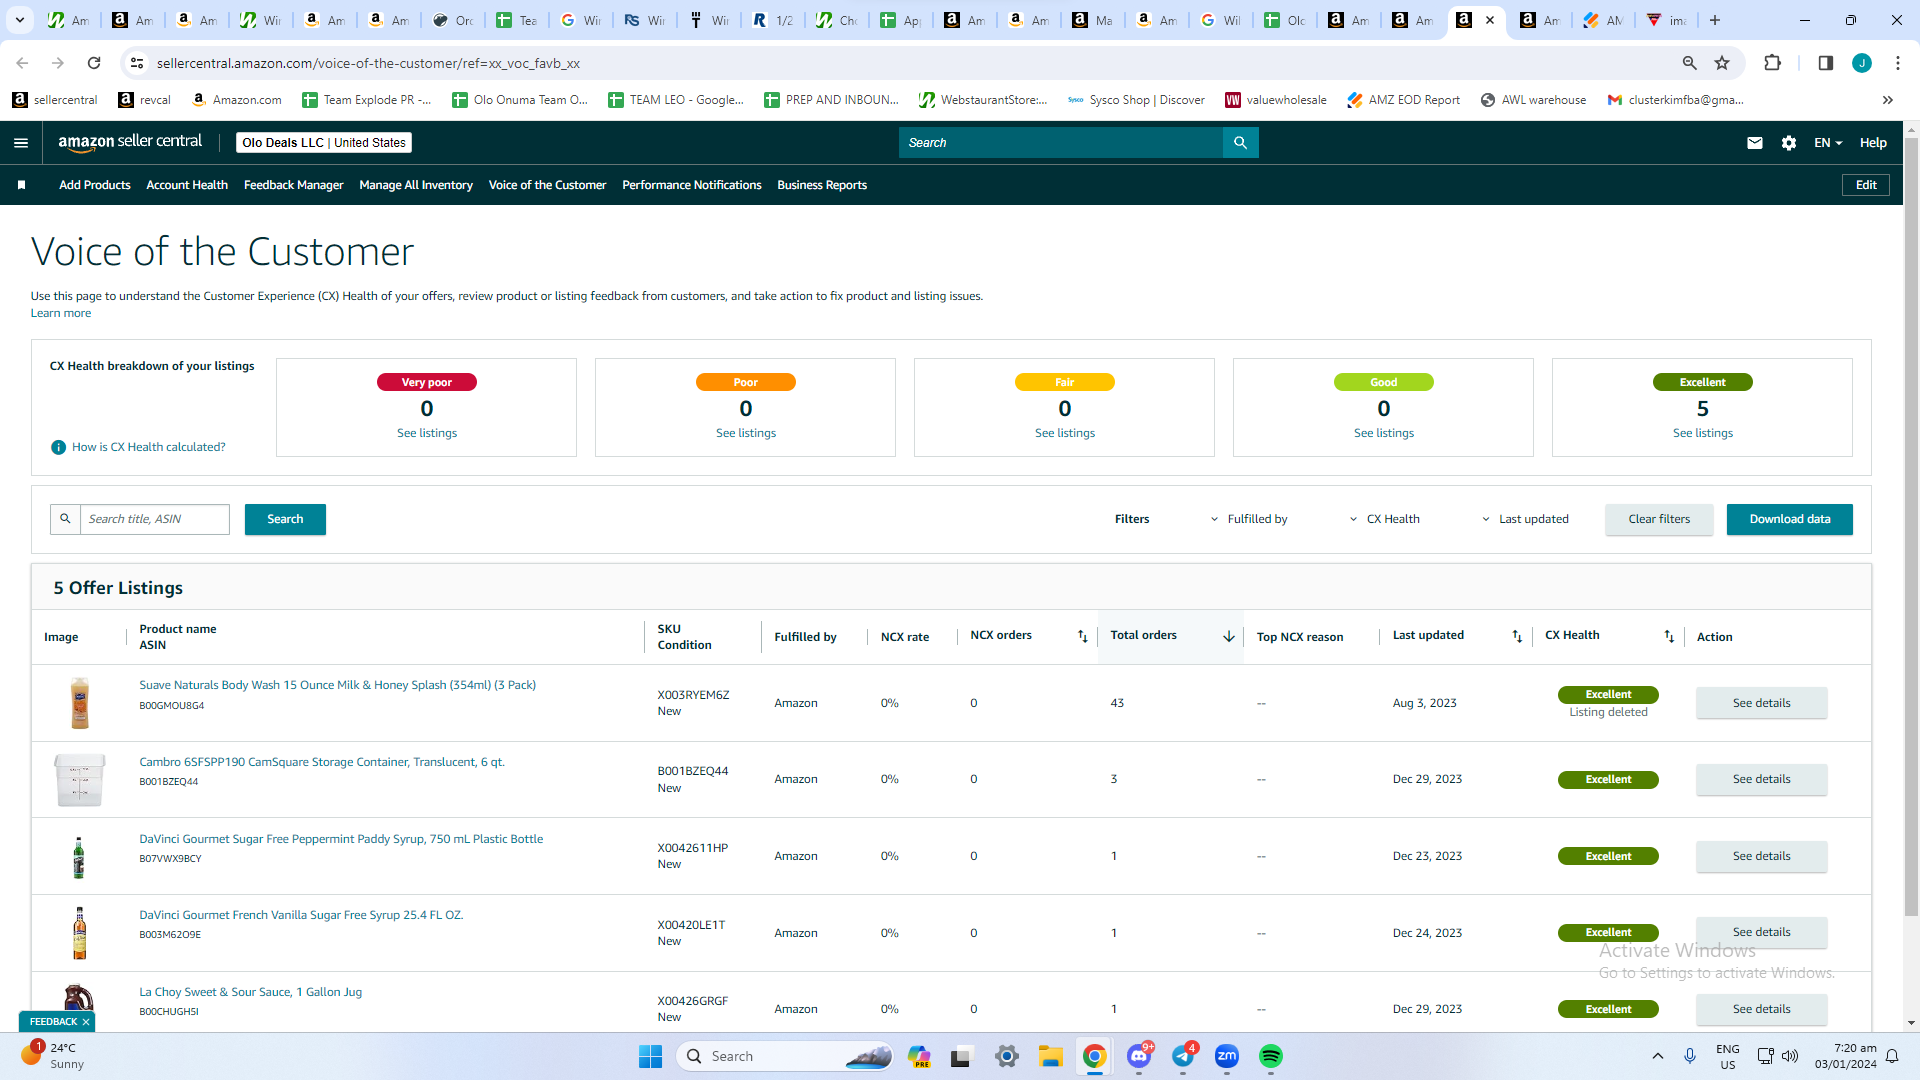The height and width of the screenshot is (1080, 1920).
Task: Open Telegram from the taskbar
Action: (x=1183, y=1056)
